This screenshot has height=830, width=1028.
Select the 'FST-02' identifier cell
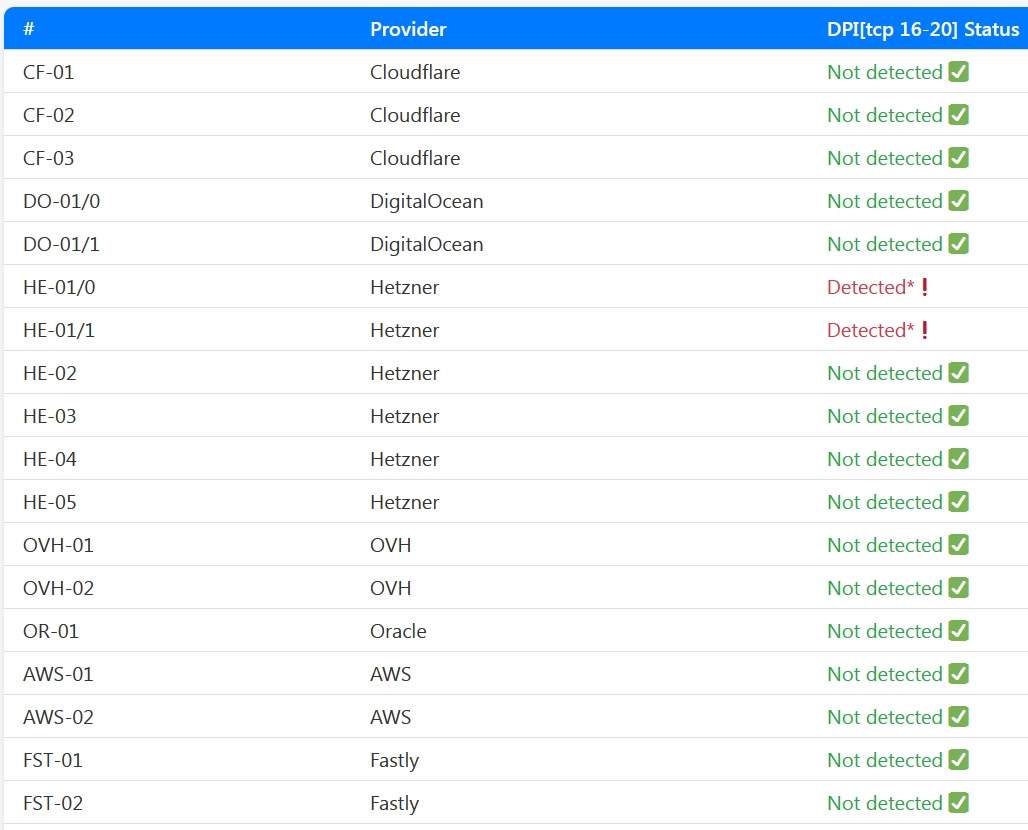coord(53,803)
